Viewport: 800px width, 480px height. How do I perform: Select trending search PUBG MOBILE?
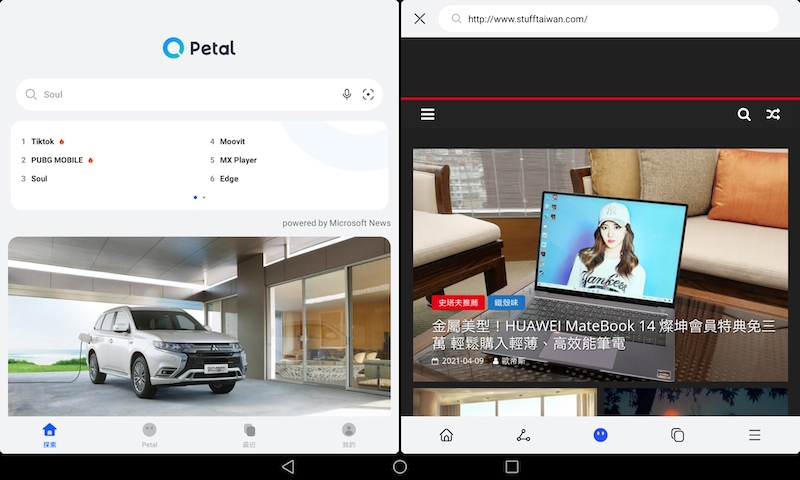point(57,160)
